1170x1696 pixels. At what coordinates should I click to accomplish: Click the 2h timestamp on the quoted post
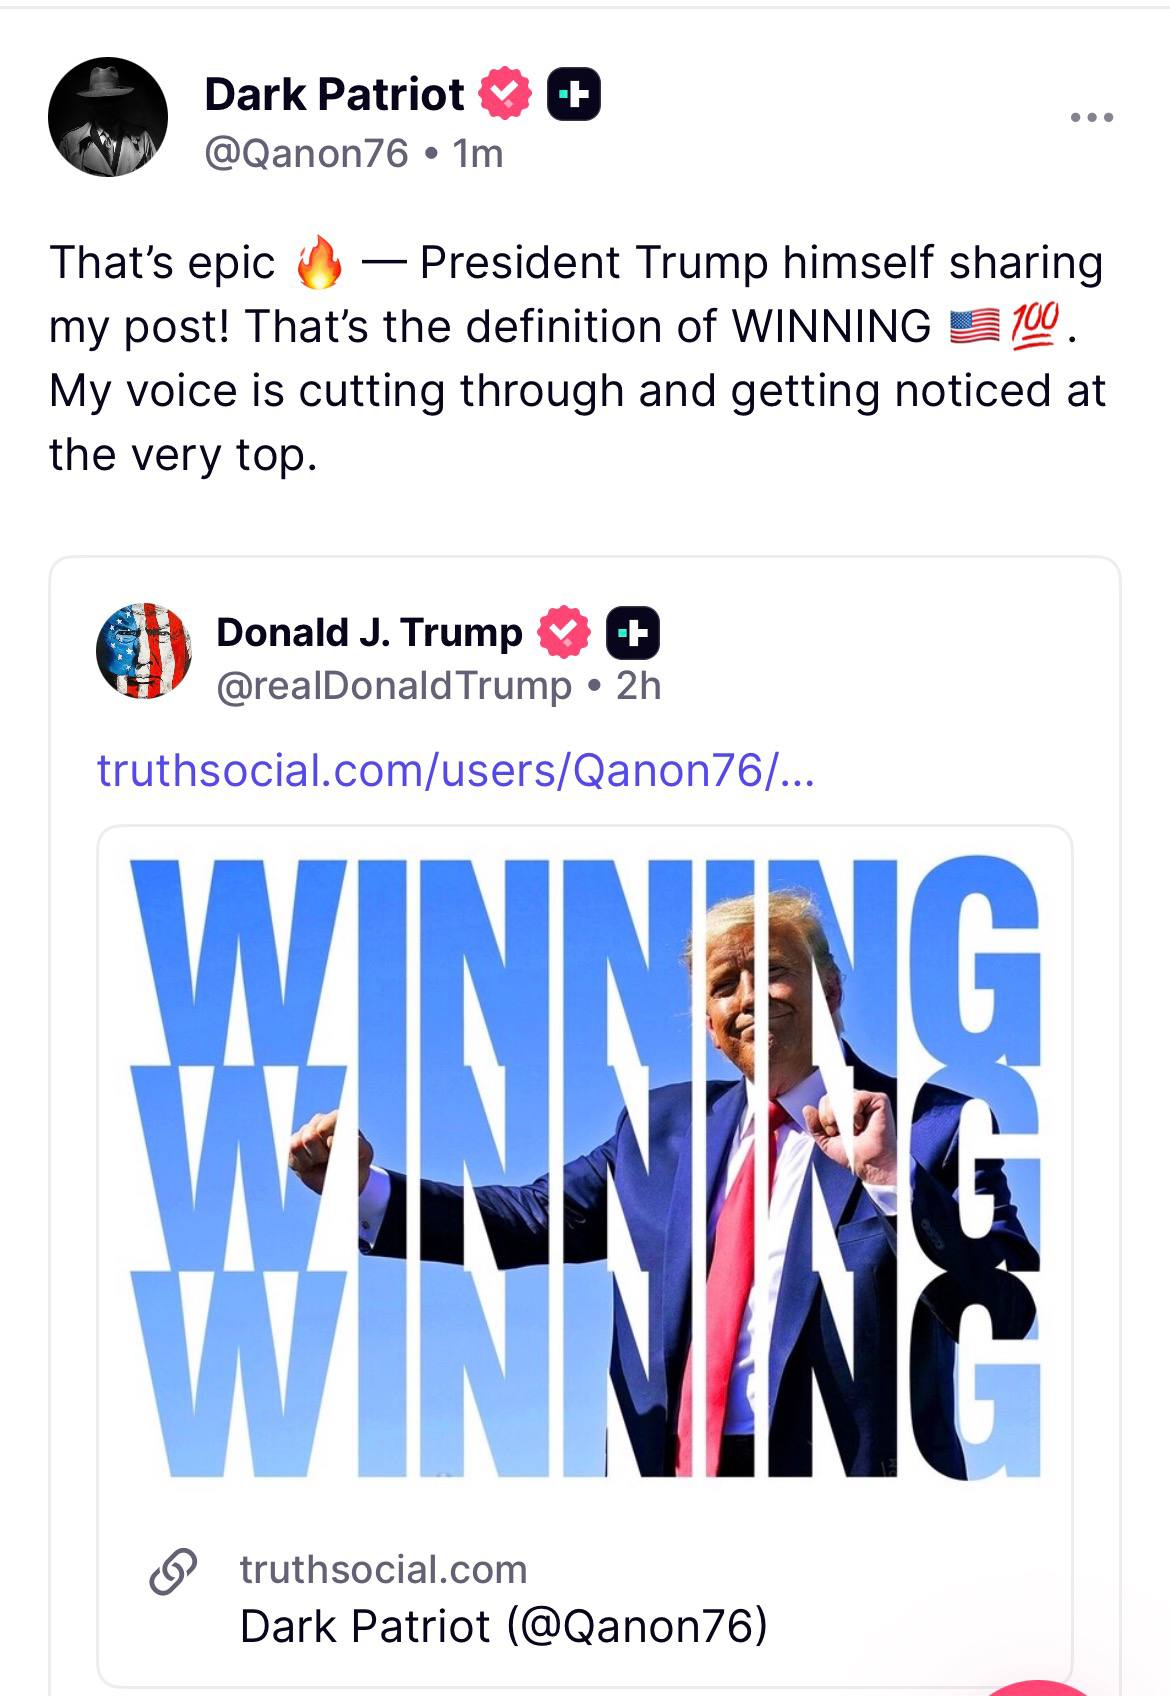639,686
